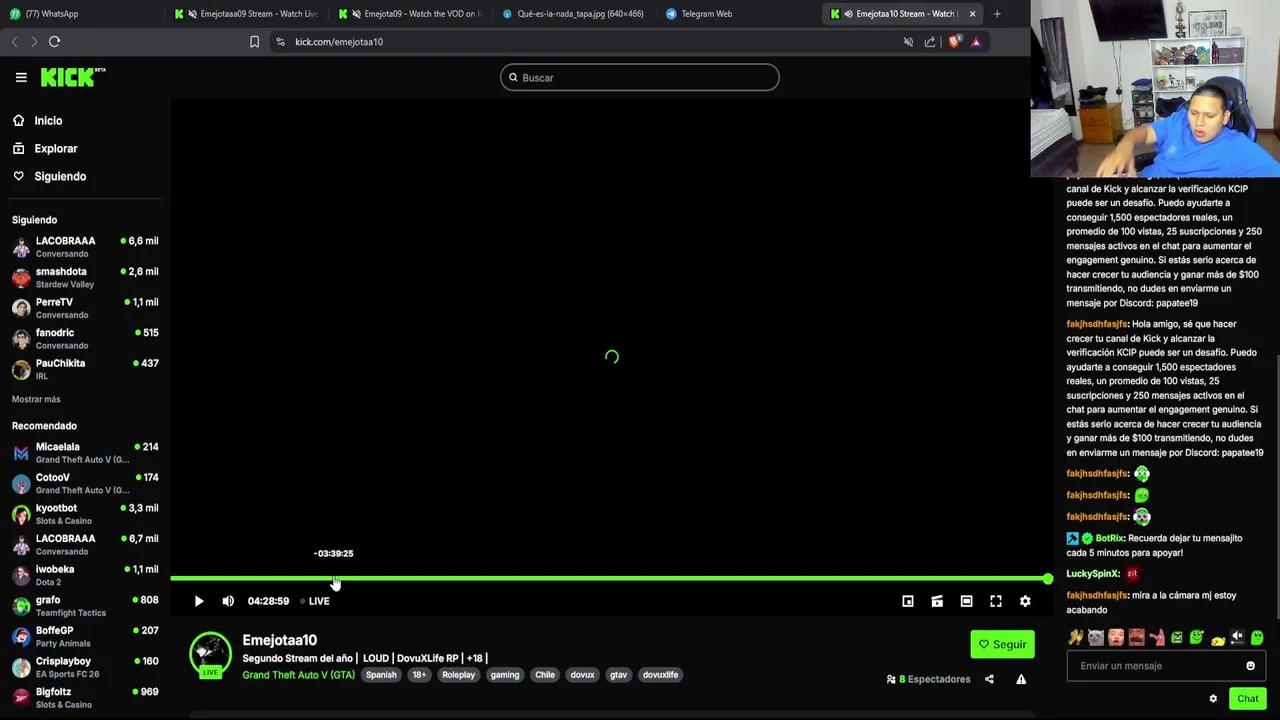Insert the Patrick star emote
1280x720 pixels.
pos(1156,637)
